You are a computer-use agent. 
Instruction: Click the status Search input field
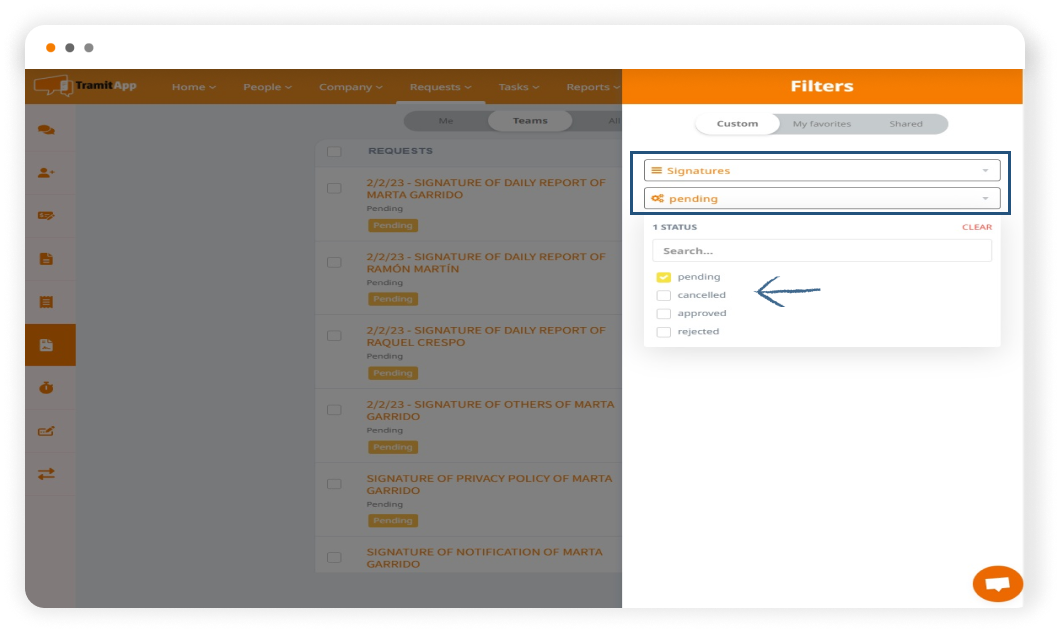821,251
